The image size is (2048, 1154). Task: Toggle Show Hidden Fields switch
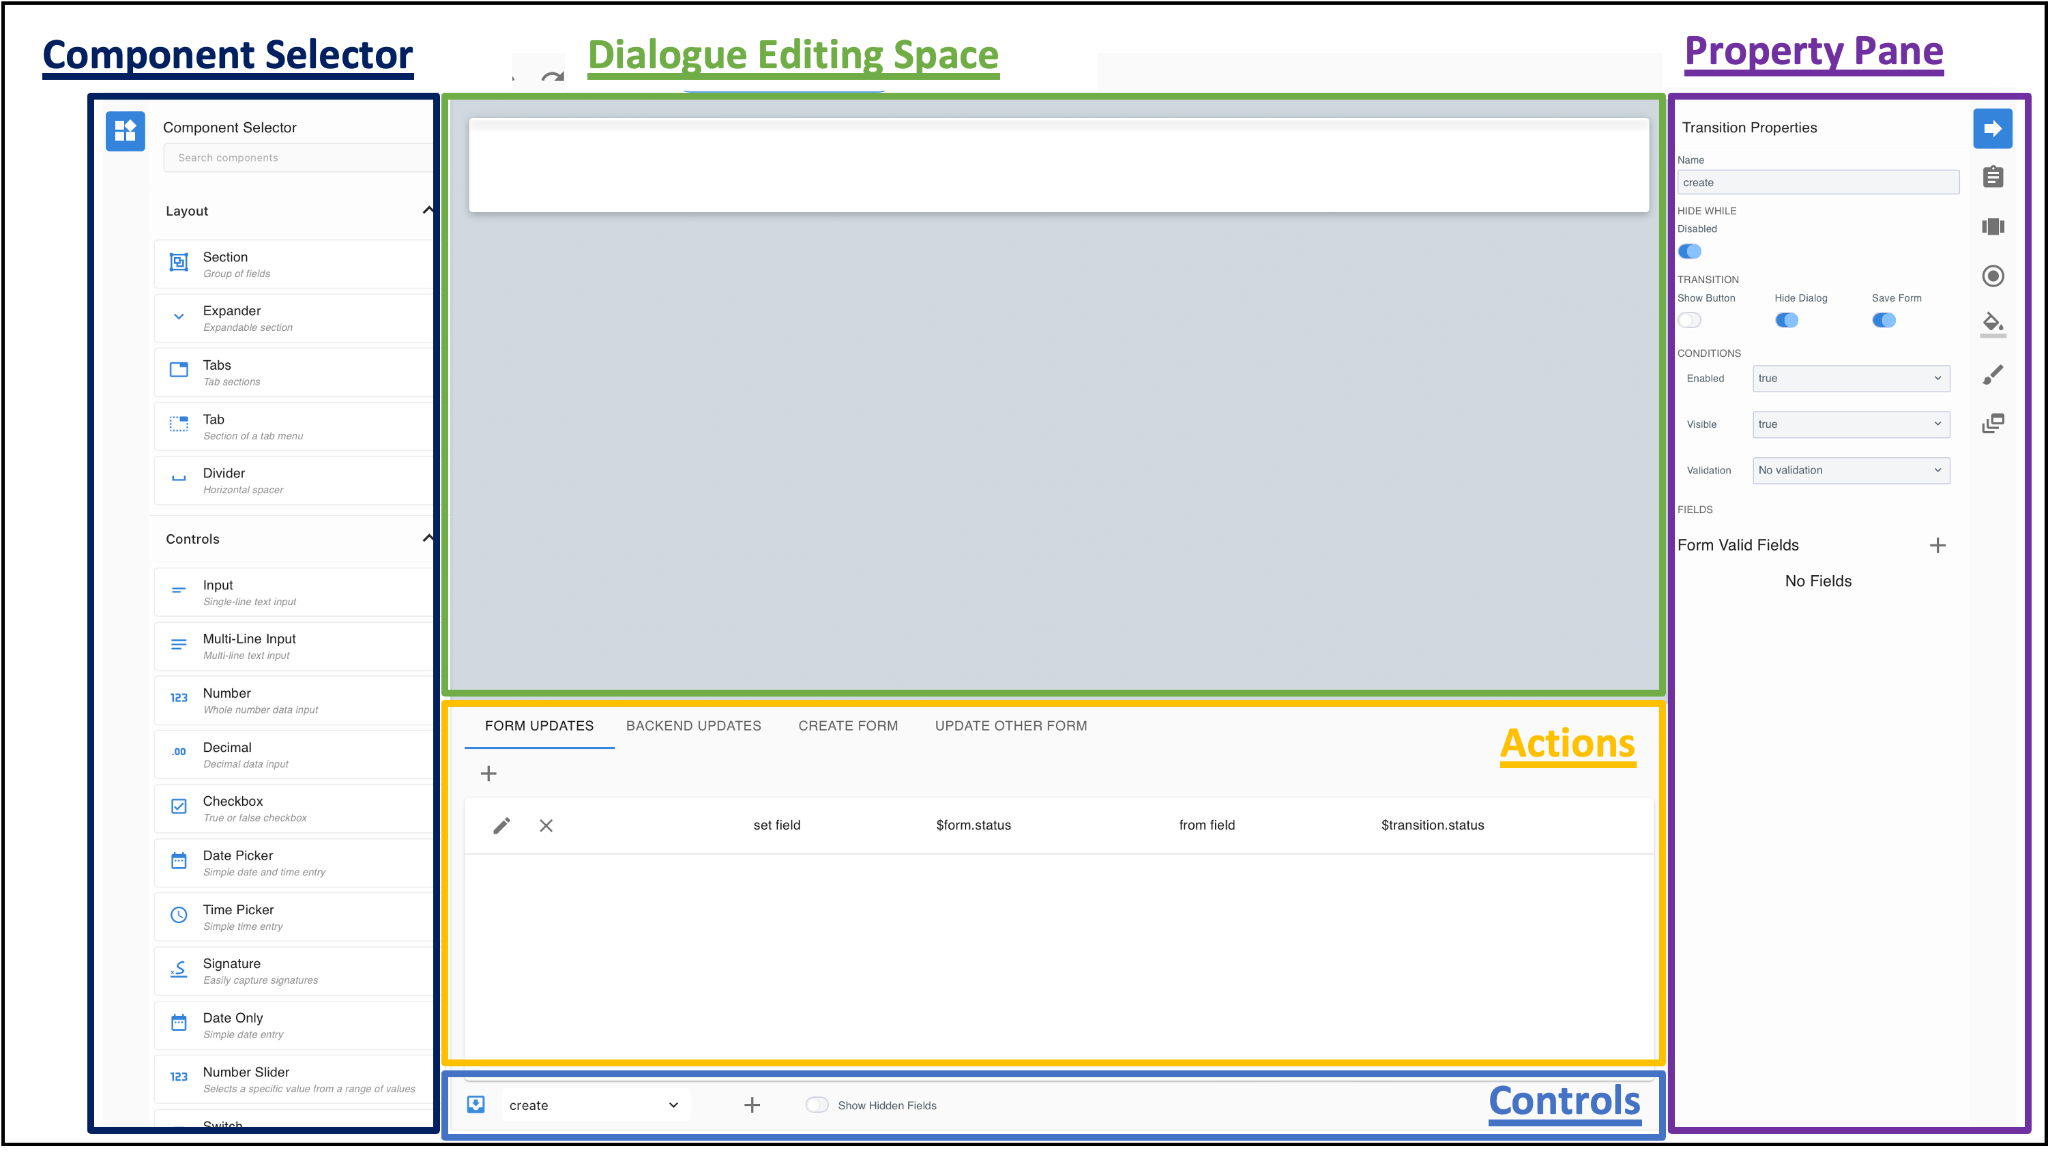(x=817, y=1105)
